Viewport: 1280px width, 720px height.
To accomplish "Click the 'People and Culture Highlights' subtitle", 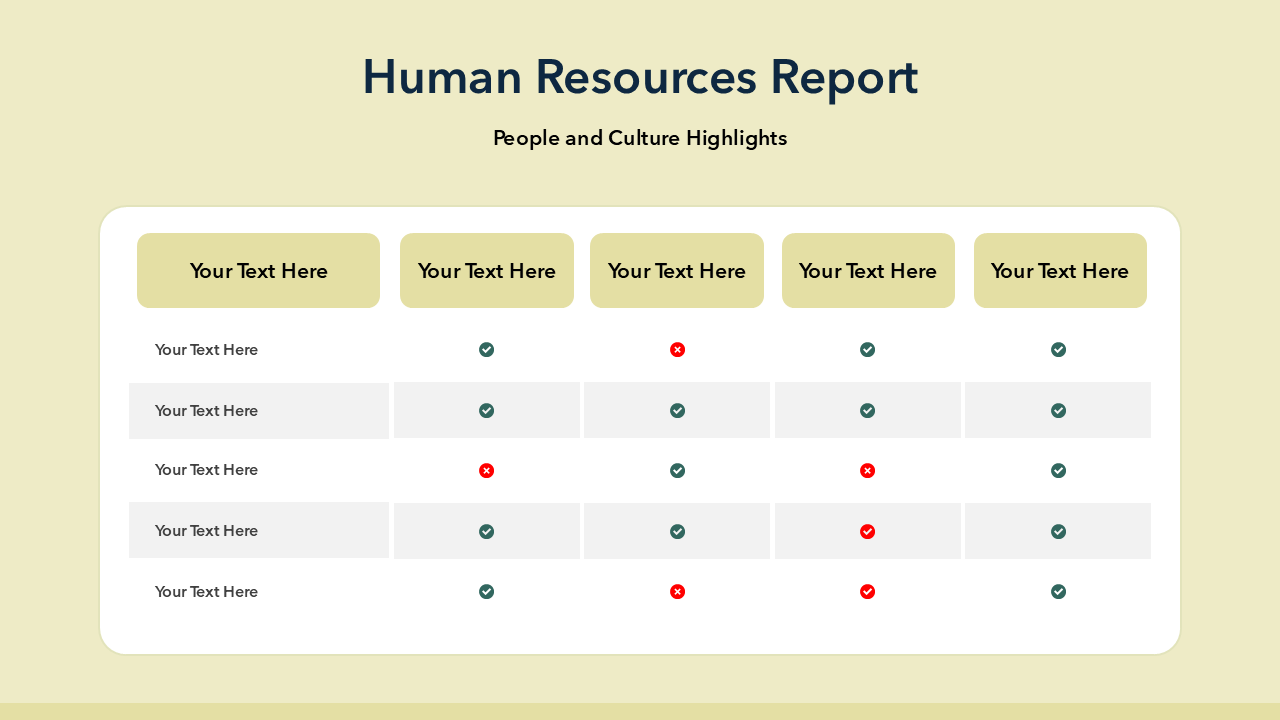I will [x=640, y=138].
